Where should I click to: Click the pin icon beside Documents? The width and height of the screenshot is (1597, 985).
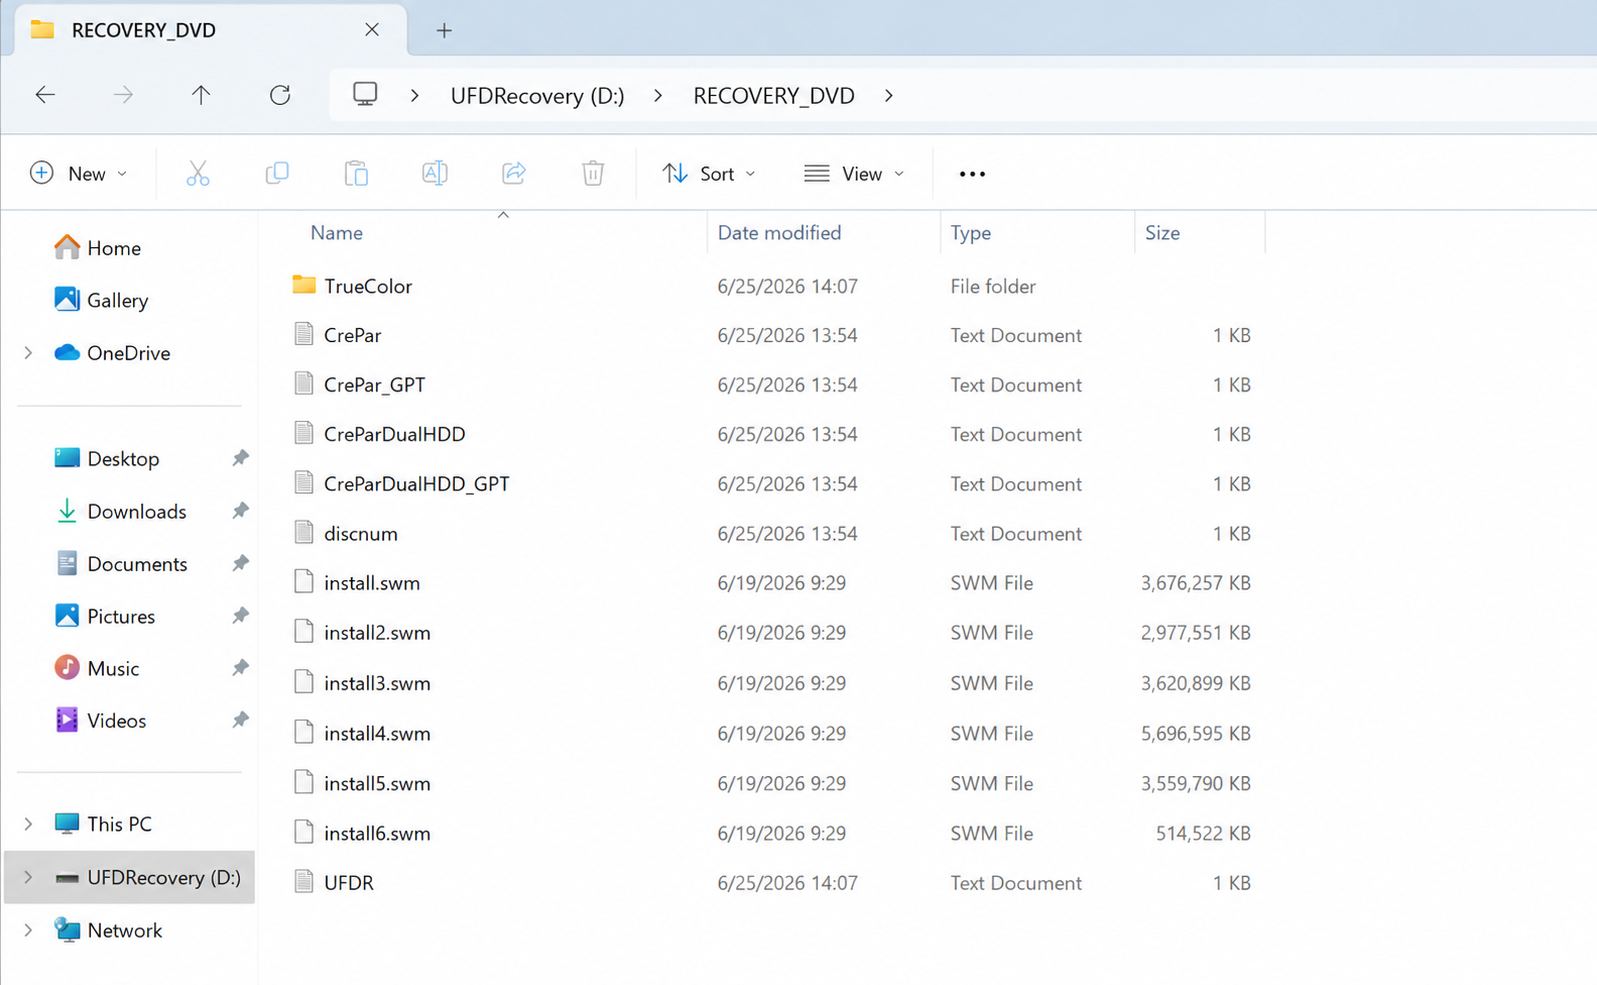(x=240, y=563)
